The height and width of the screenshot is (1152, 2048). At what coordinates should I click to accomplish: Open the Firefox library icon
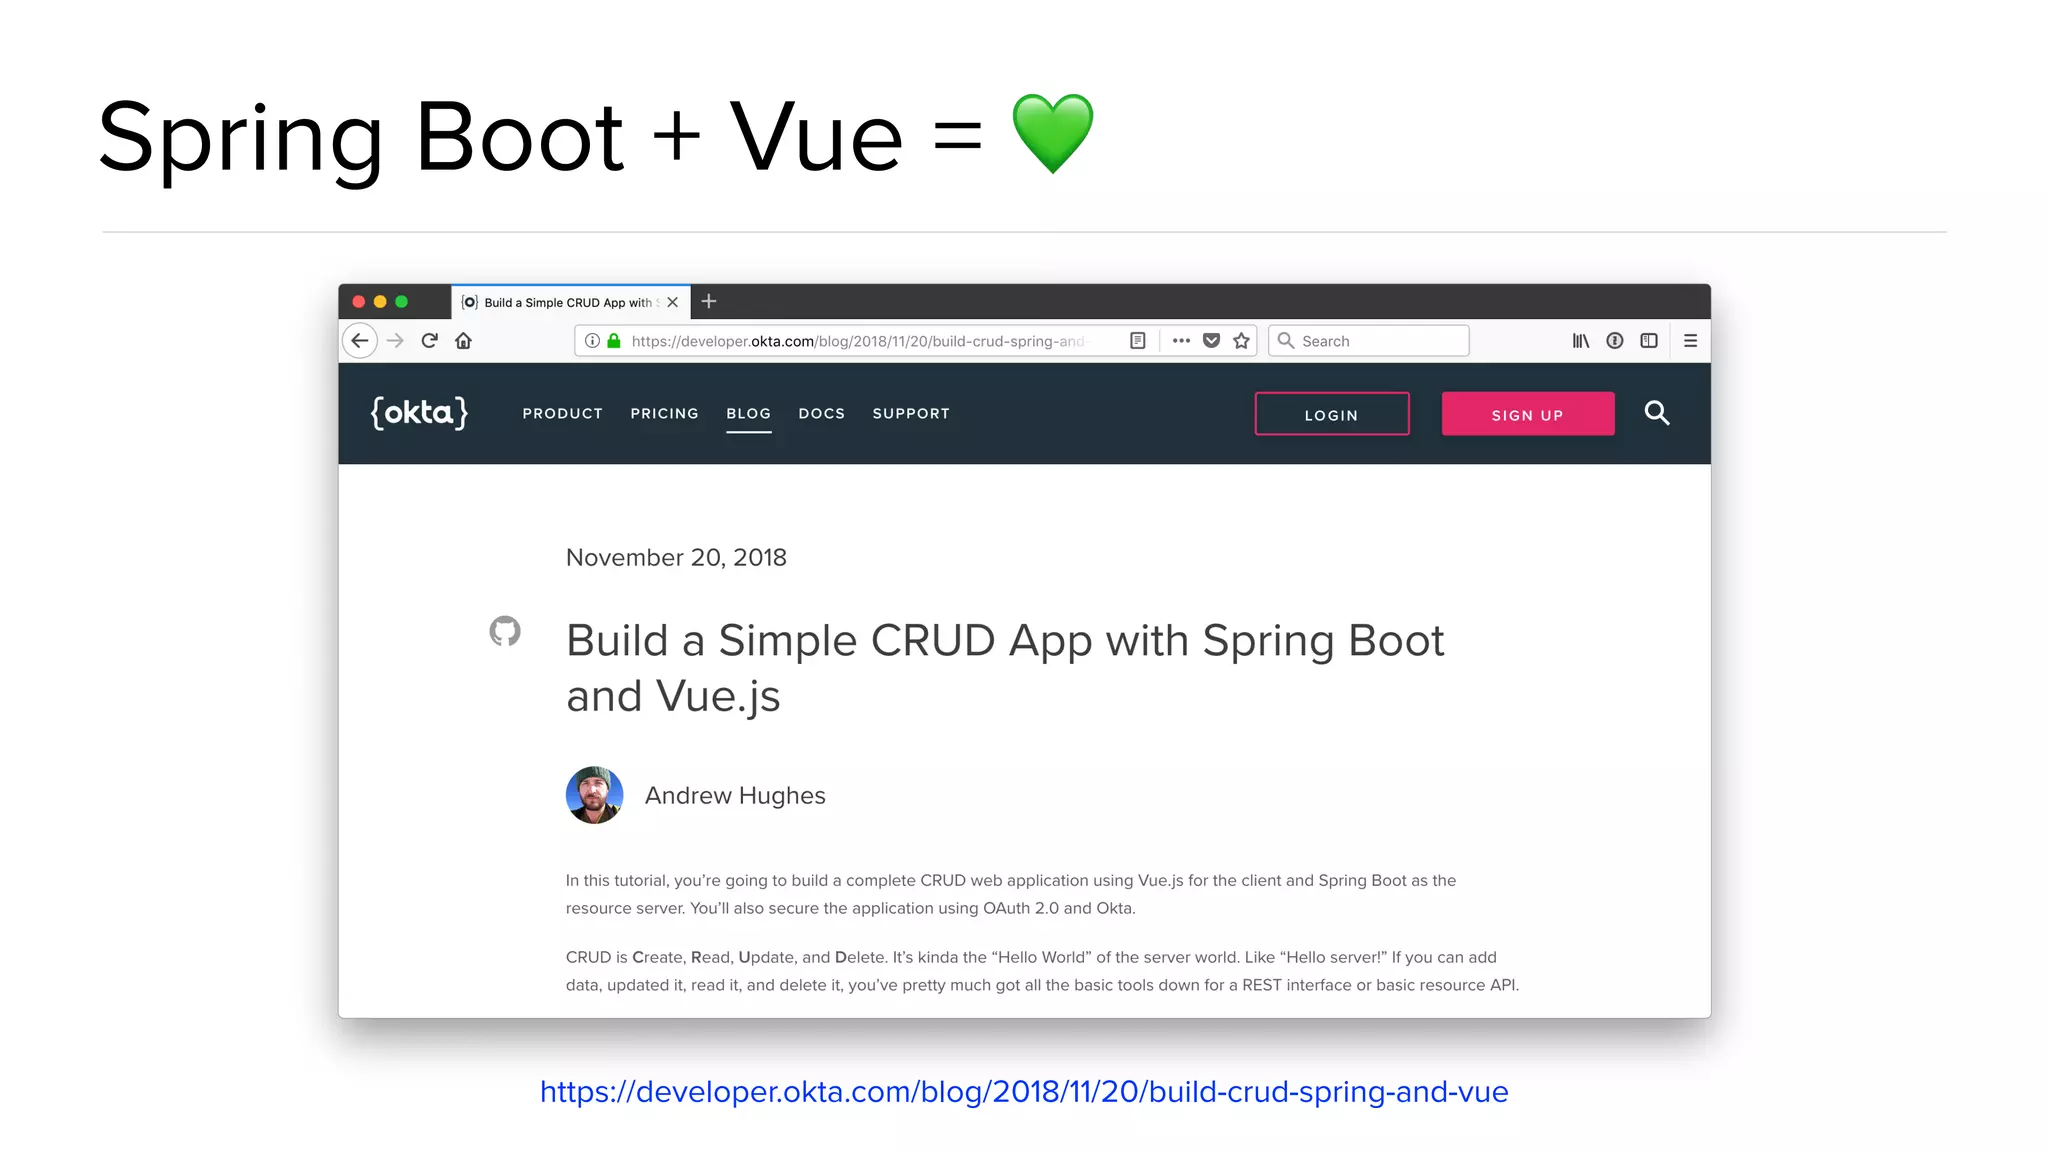pos(1580,341)
